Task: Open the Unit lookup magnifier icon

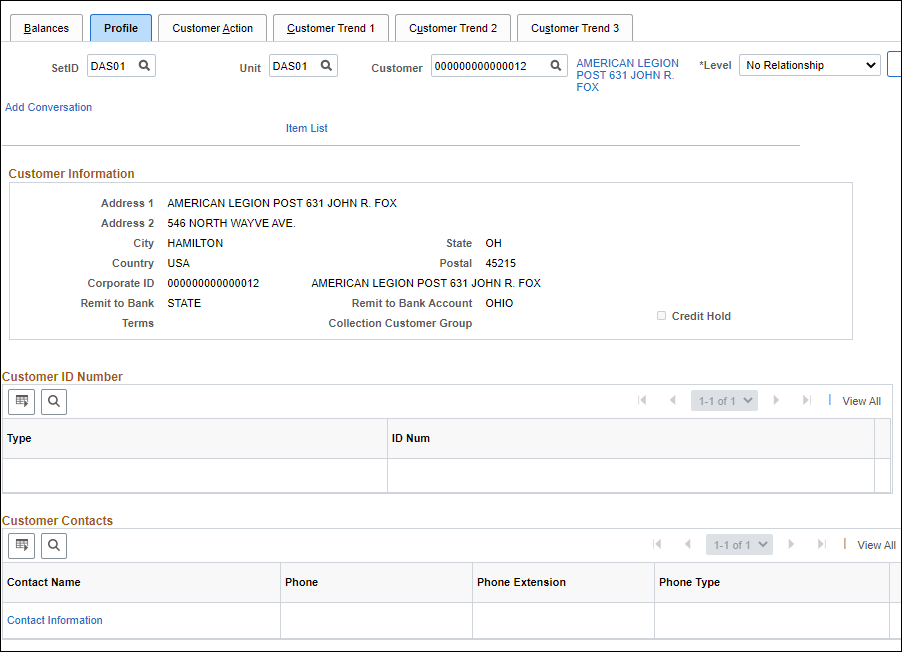Action: tap(326, 66)
